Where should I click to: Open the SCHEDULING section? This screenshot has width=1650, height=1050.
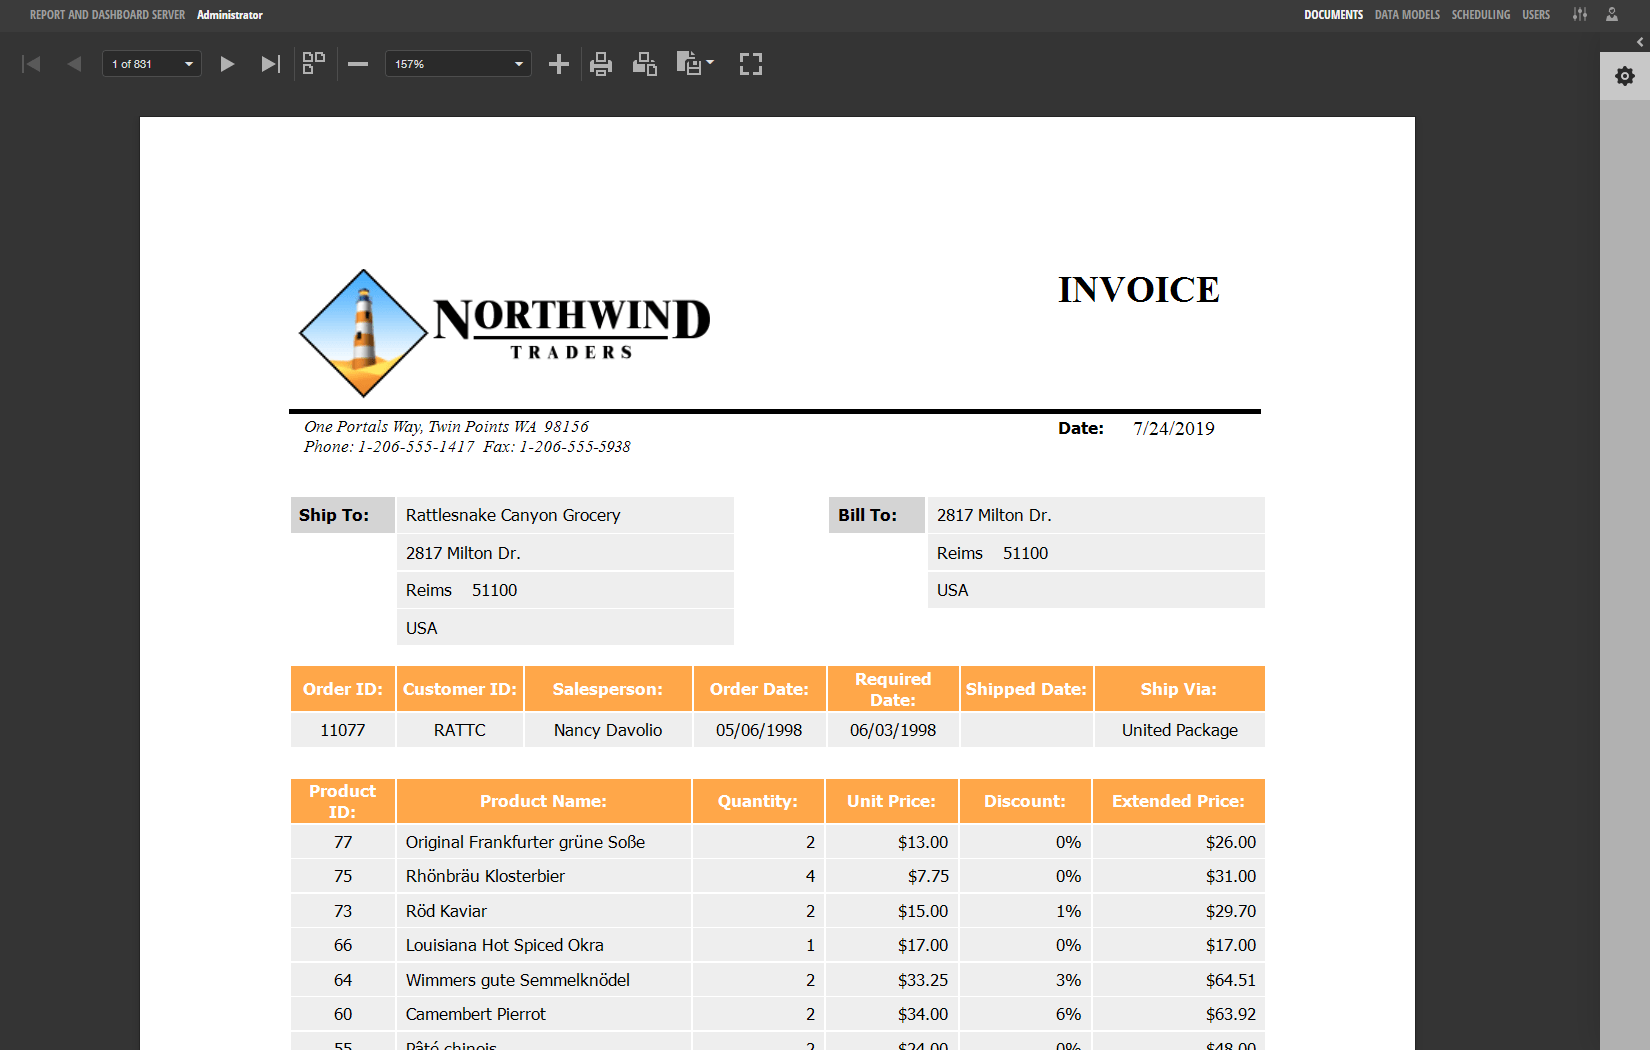point(1481,15)
